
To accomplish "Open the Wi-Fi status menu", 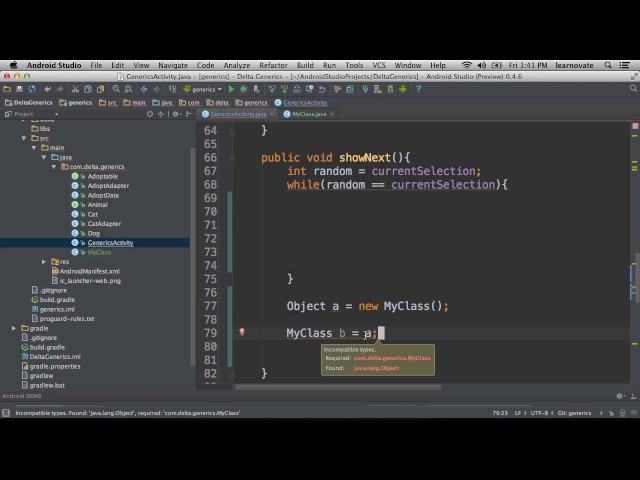I will [x=467, y=65].
